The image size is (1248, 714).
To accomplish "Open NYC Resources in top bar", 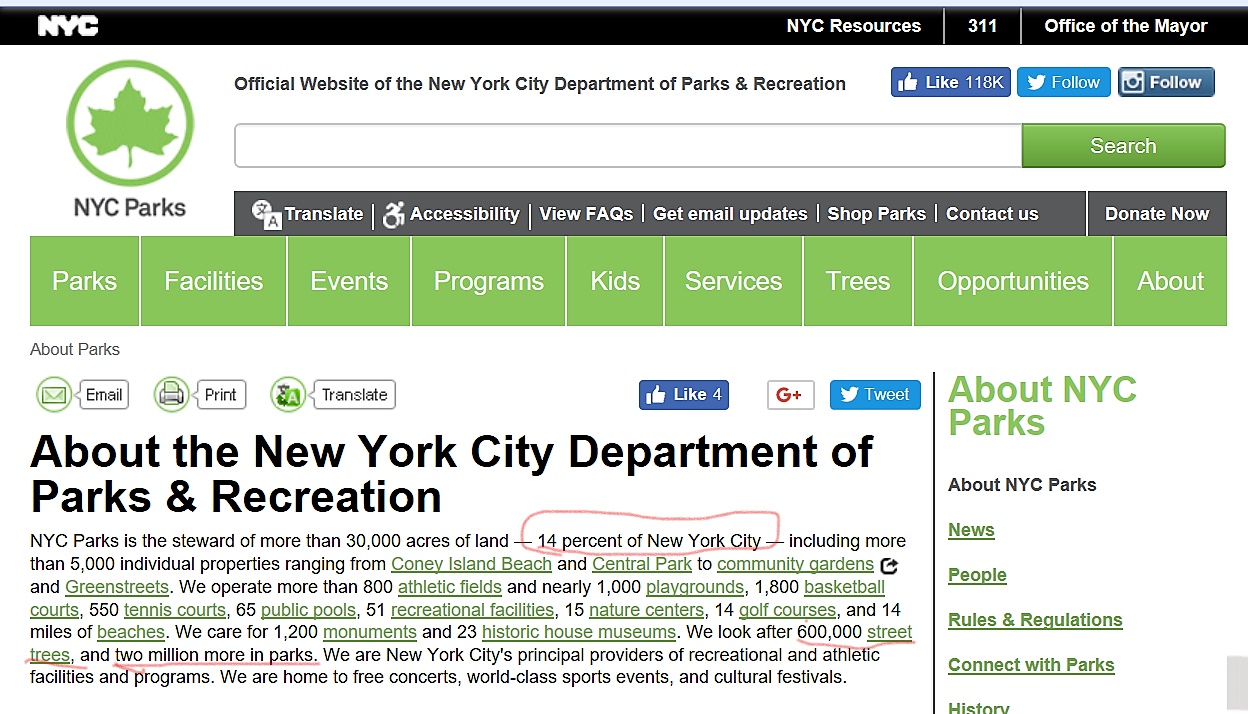I will 854,26.
